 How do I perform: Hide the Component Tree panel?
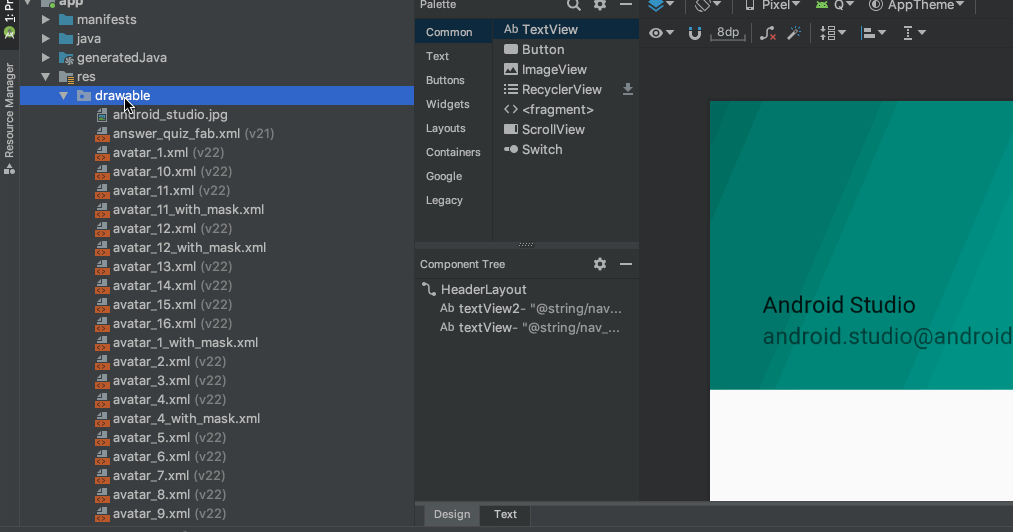[x=625, y=264]
